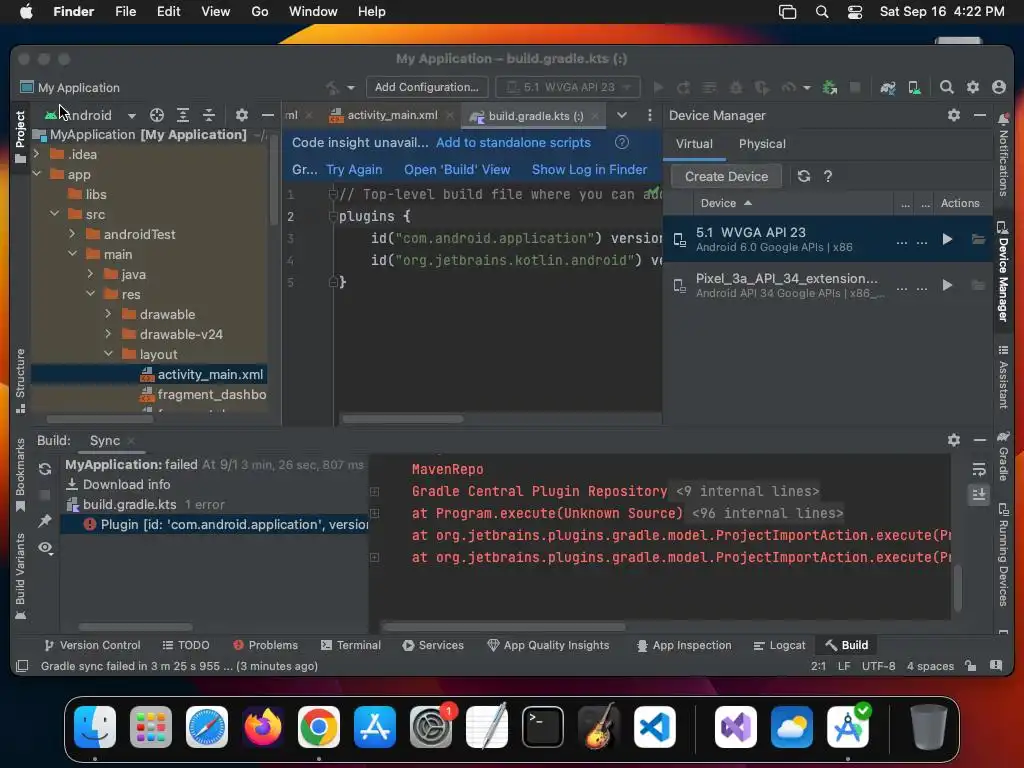Open the Terminal tool tab
This screenshot has width=1024, height=768.
[x=351, y=645]
